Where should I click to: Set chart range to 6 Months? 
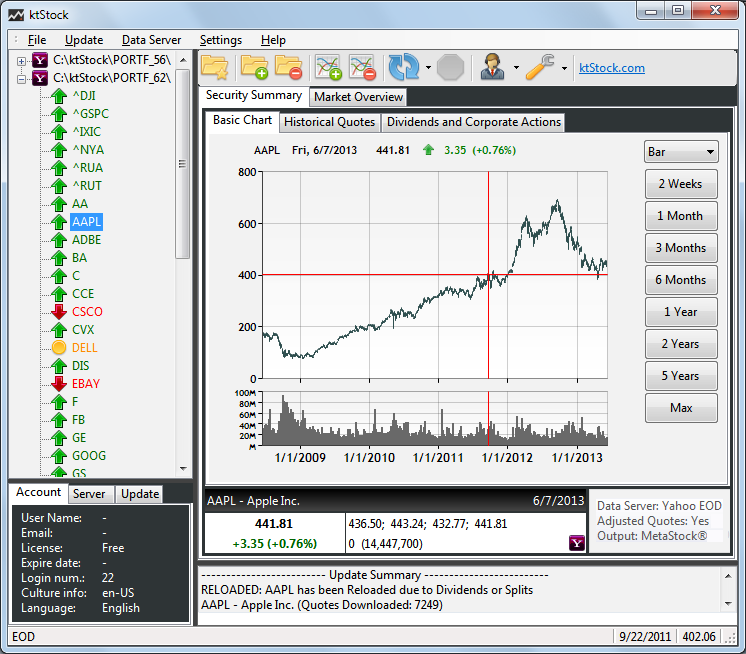tap(681, 280)
